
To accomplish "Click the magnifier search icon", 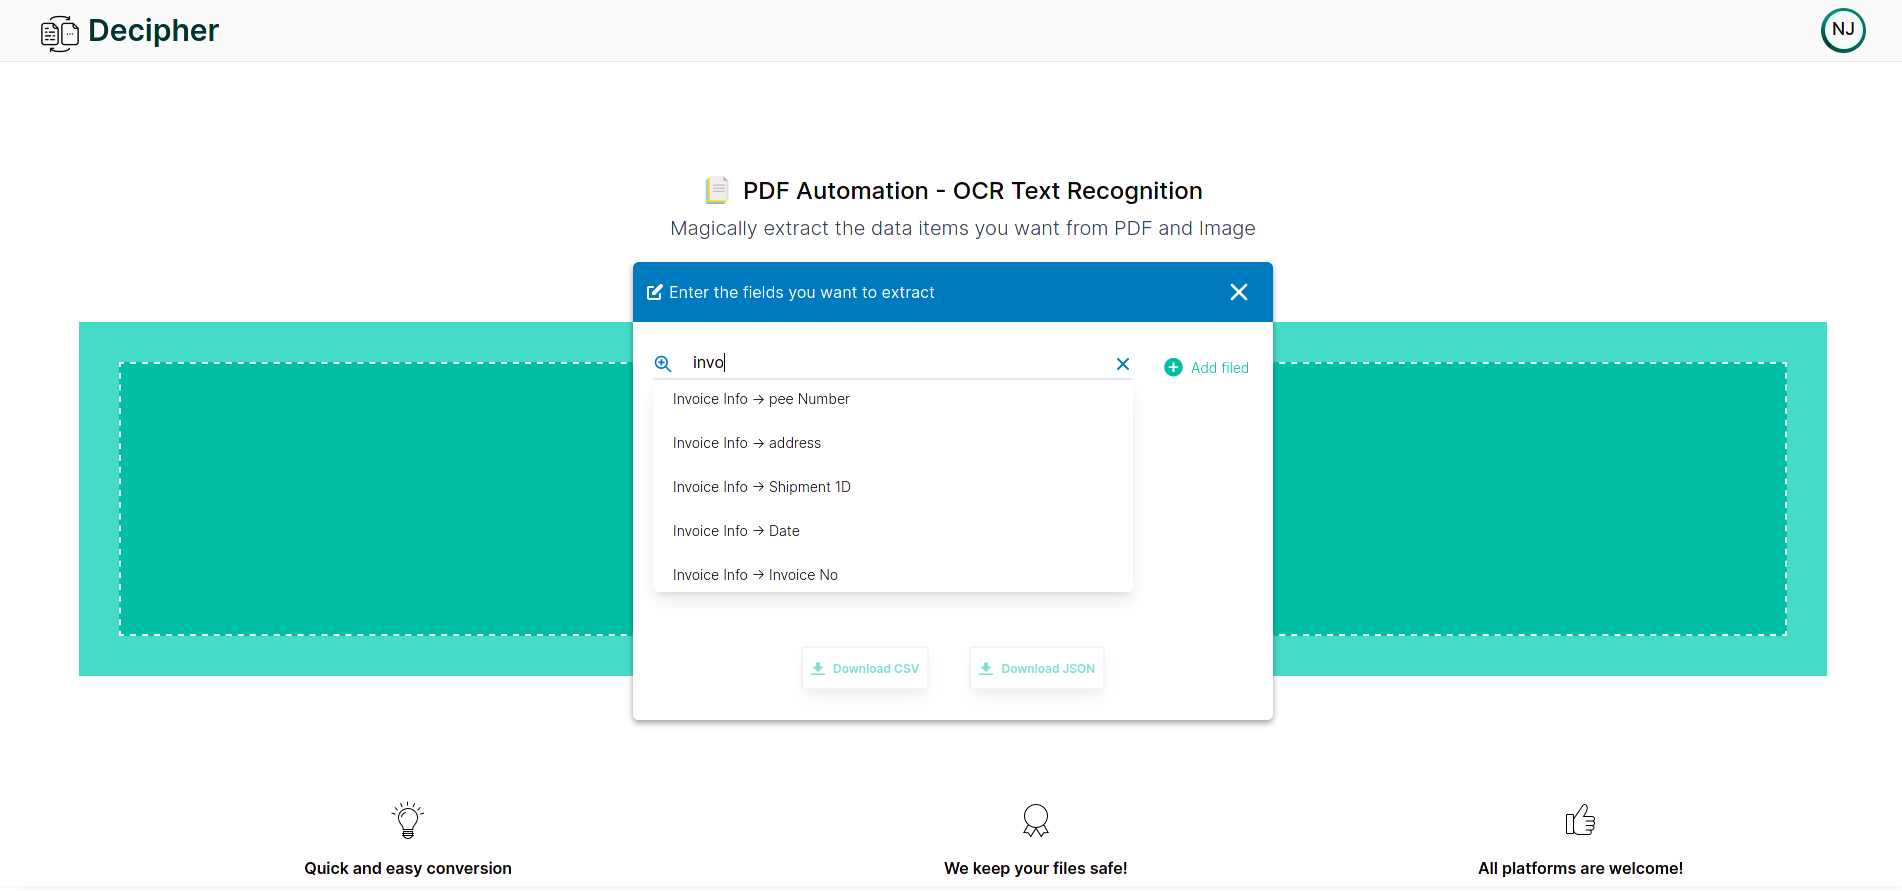I will coord(663,364).
